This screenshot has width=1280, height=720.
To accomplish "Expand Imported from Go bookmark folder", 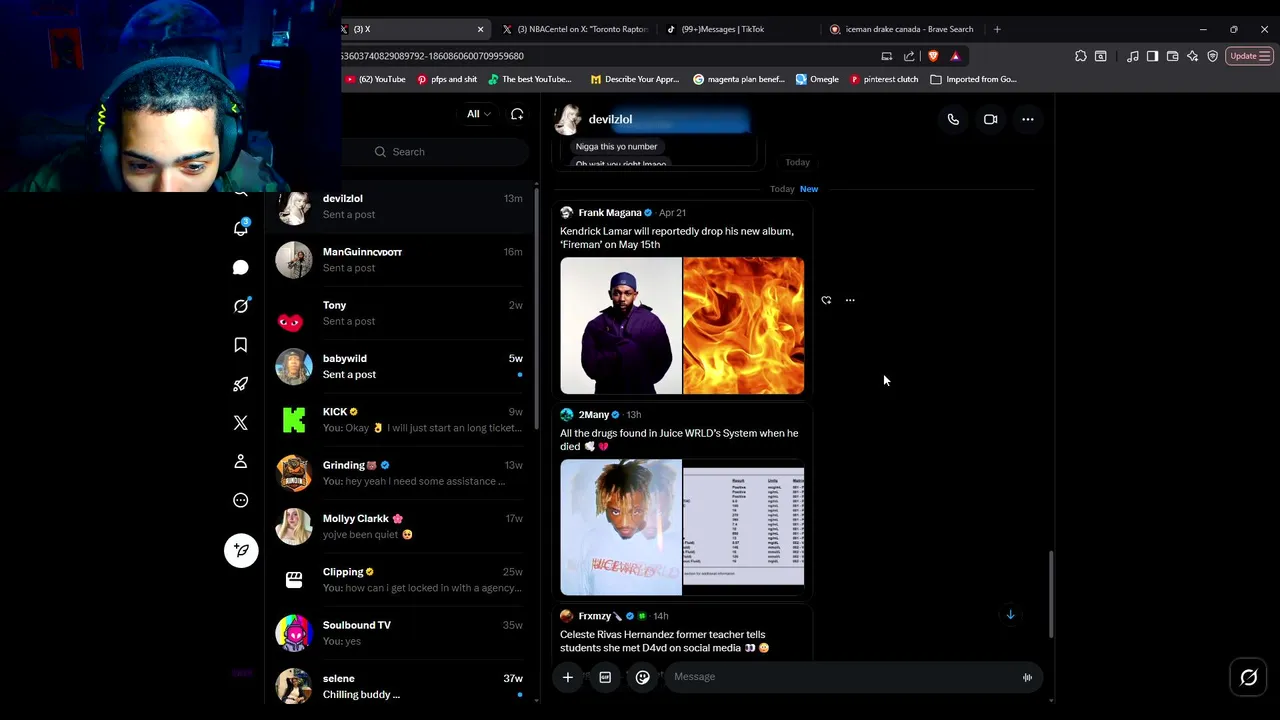I will click(x=973, y=79).
